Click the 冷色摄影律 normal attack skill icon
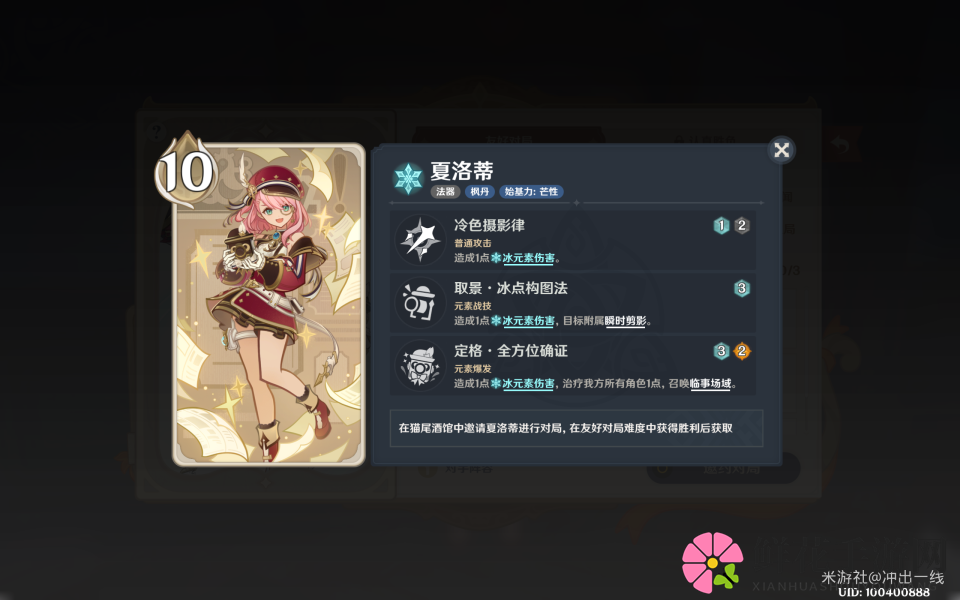This screenshot has height=600, width=960. tap(420, 240)
